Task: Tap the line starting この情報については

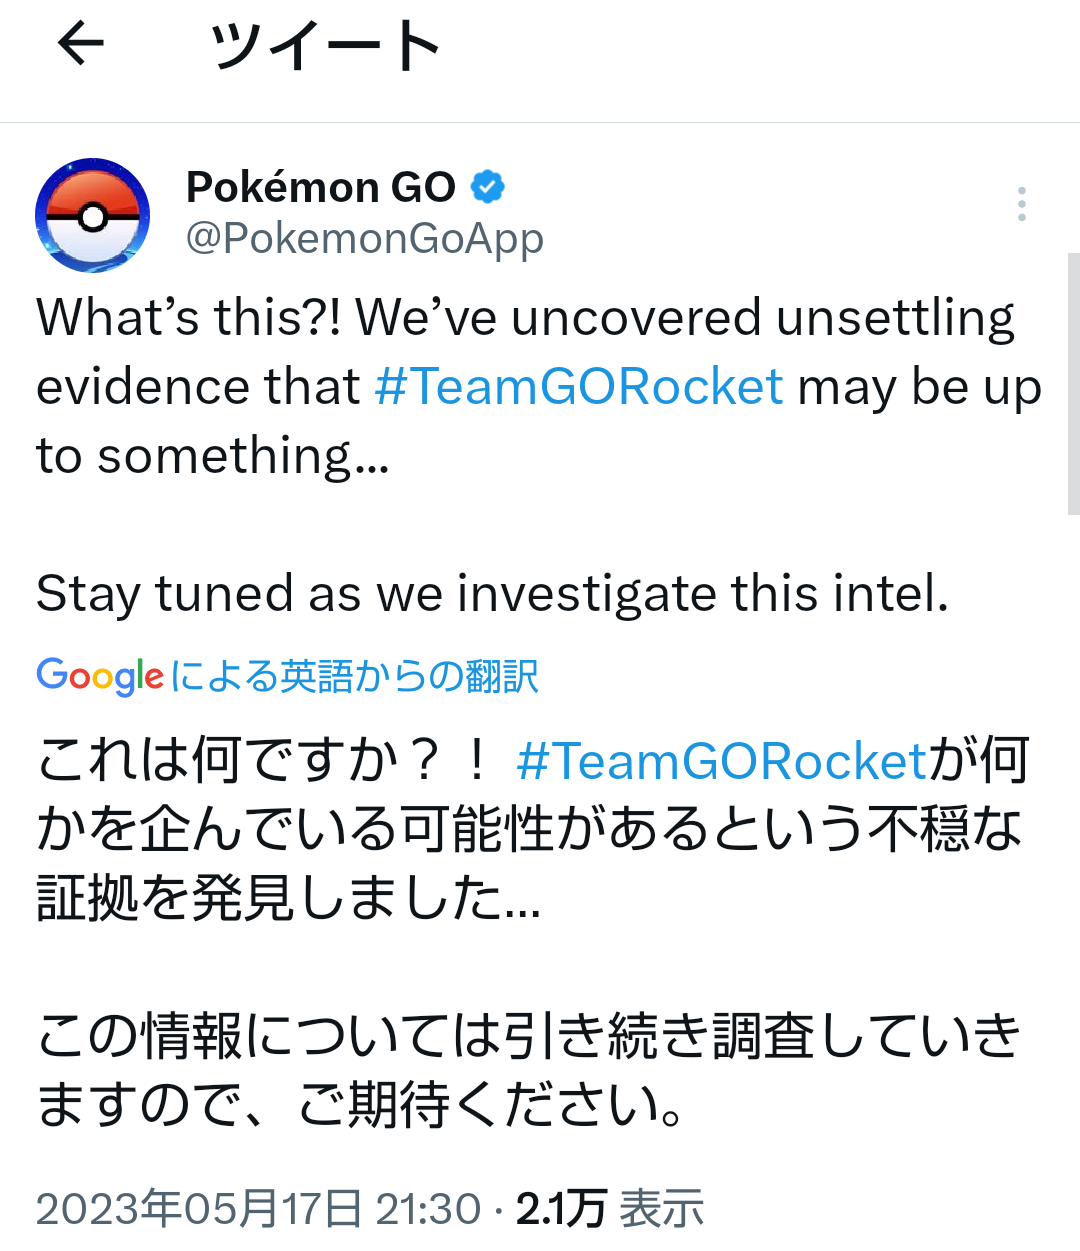Action: pyautogui.click(x=529, y=1036)
